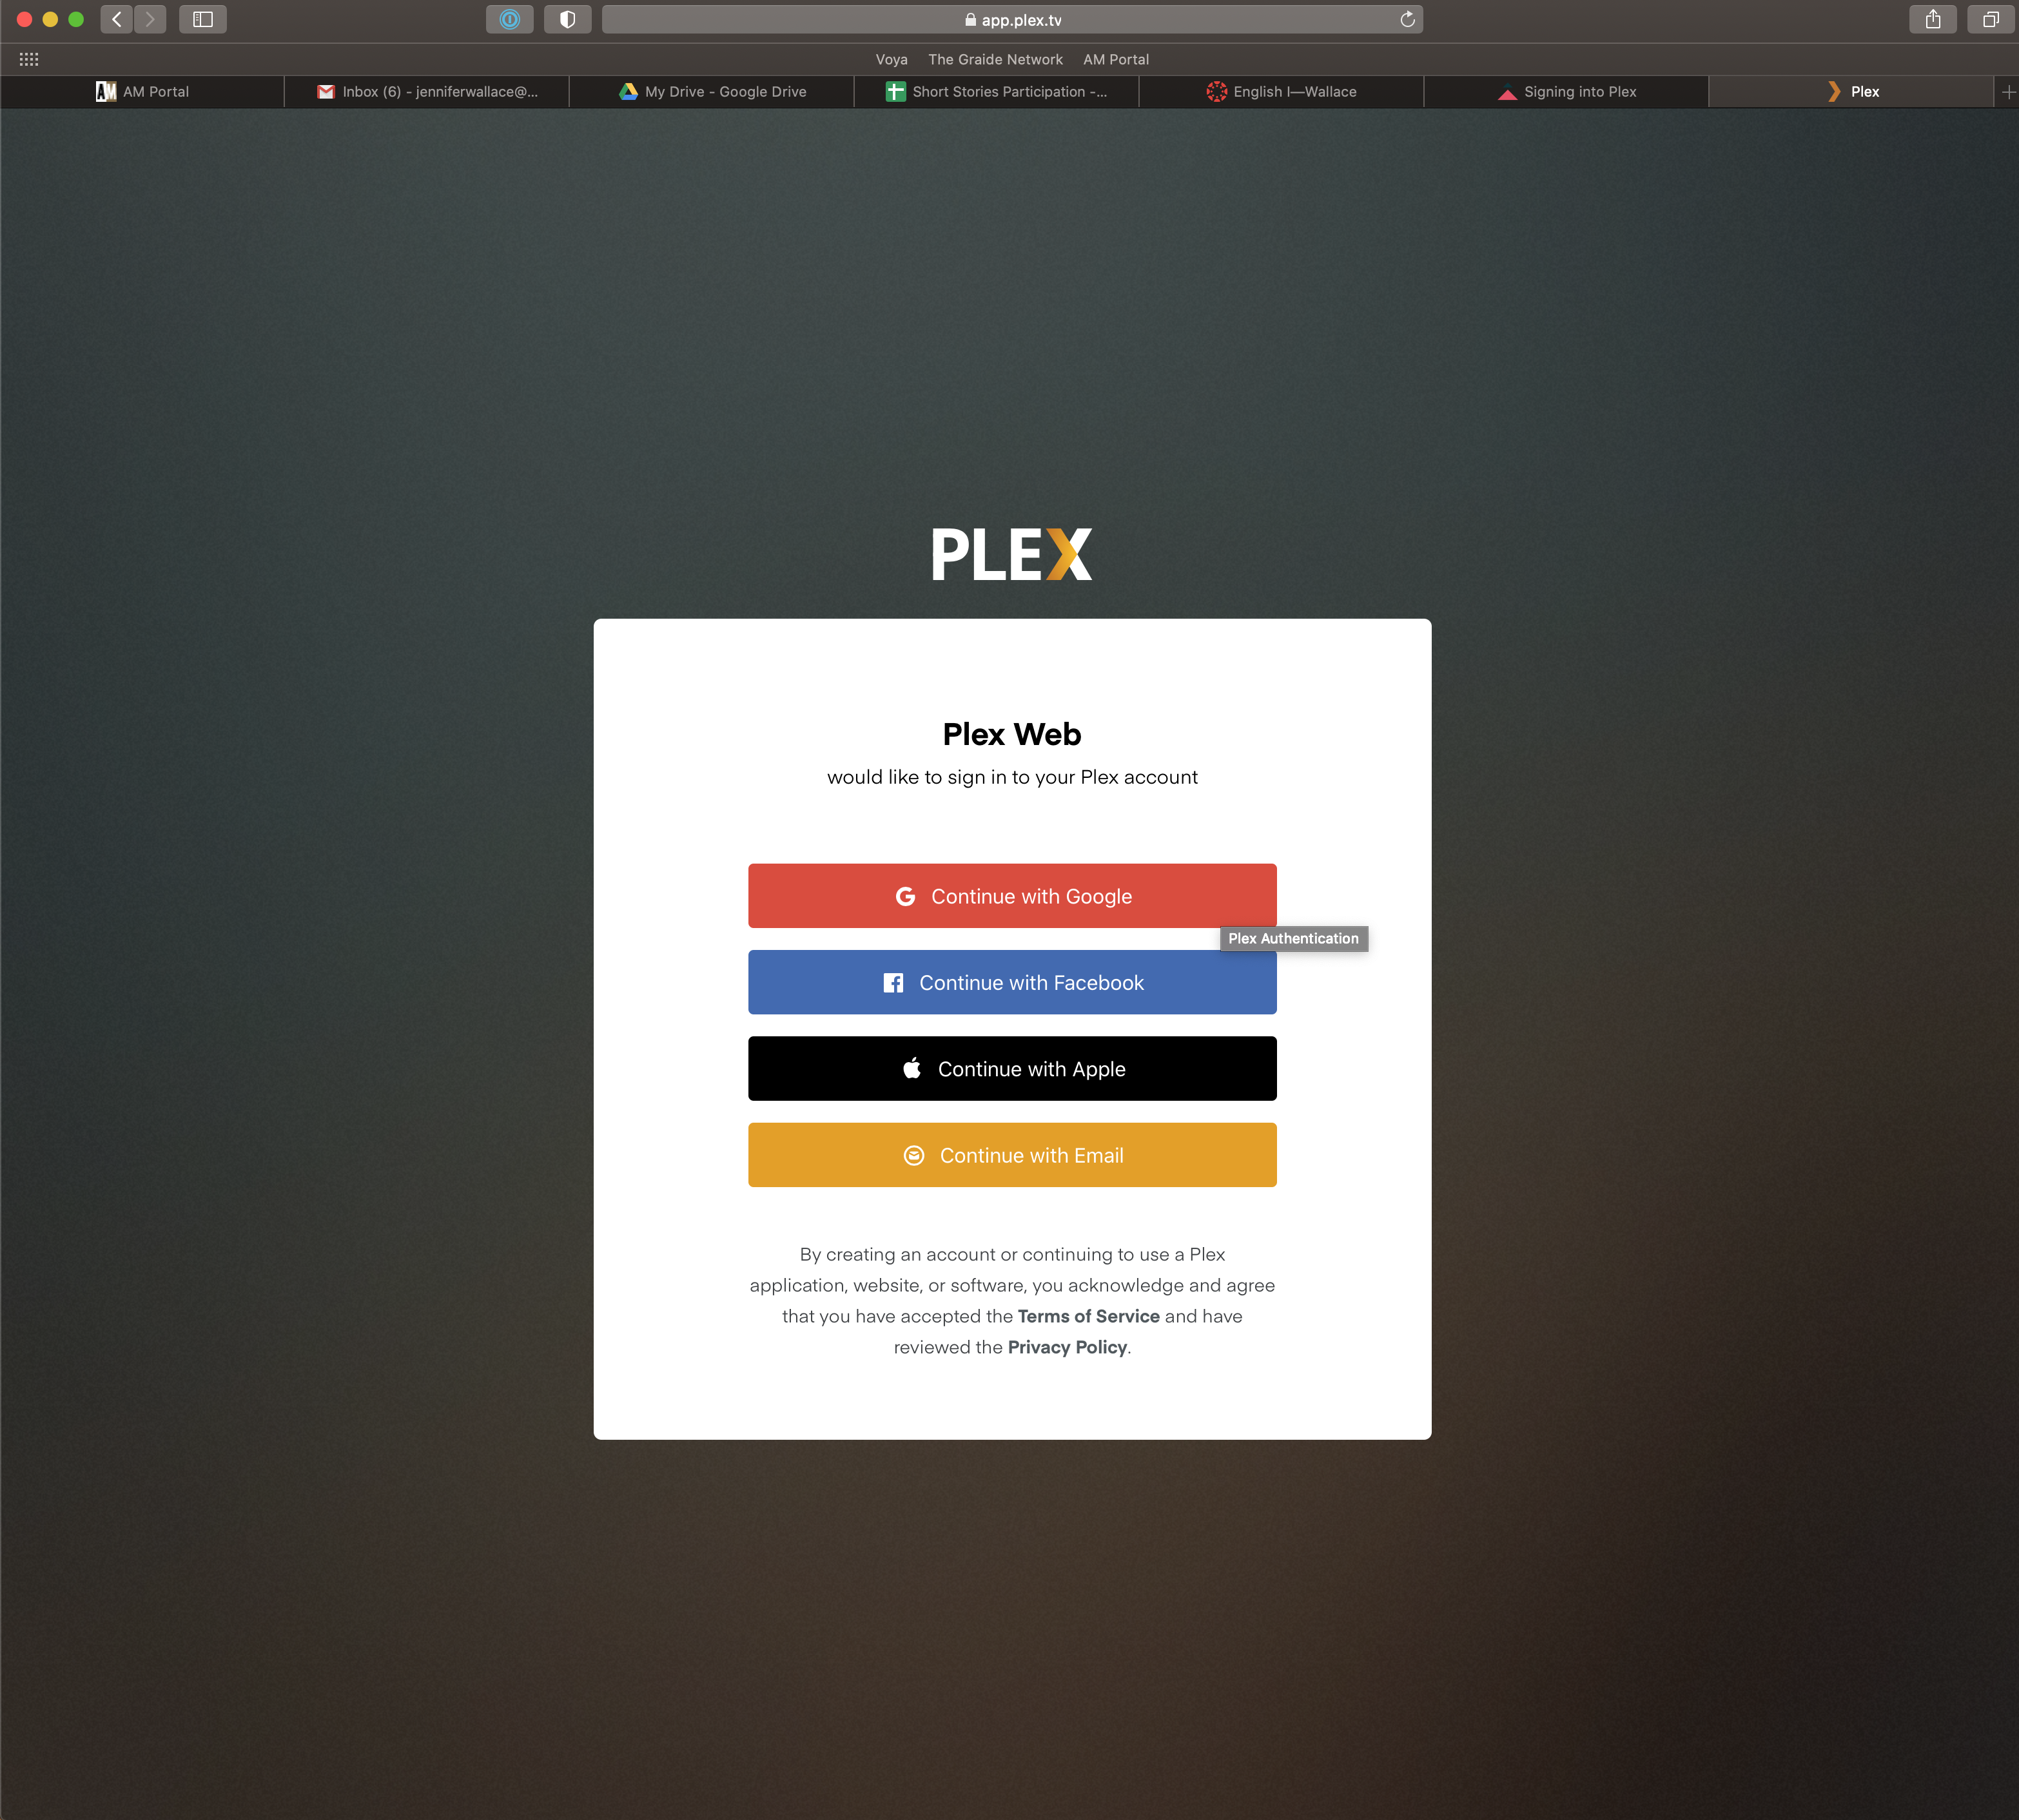Click the shield icon in address bar
Image resolution: width=2019 pixels, height=1820 pixels.
pos(566,19)
